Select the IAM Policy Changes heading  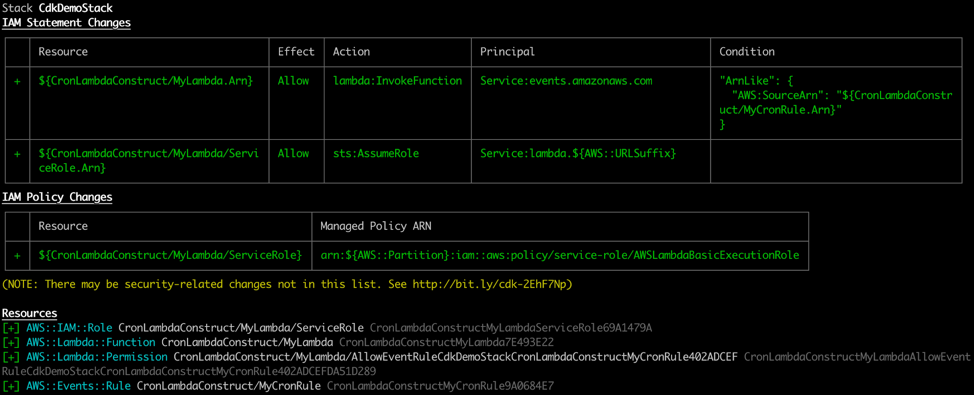point(57,198)
